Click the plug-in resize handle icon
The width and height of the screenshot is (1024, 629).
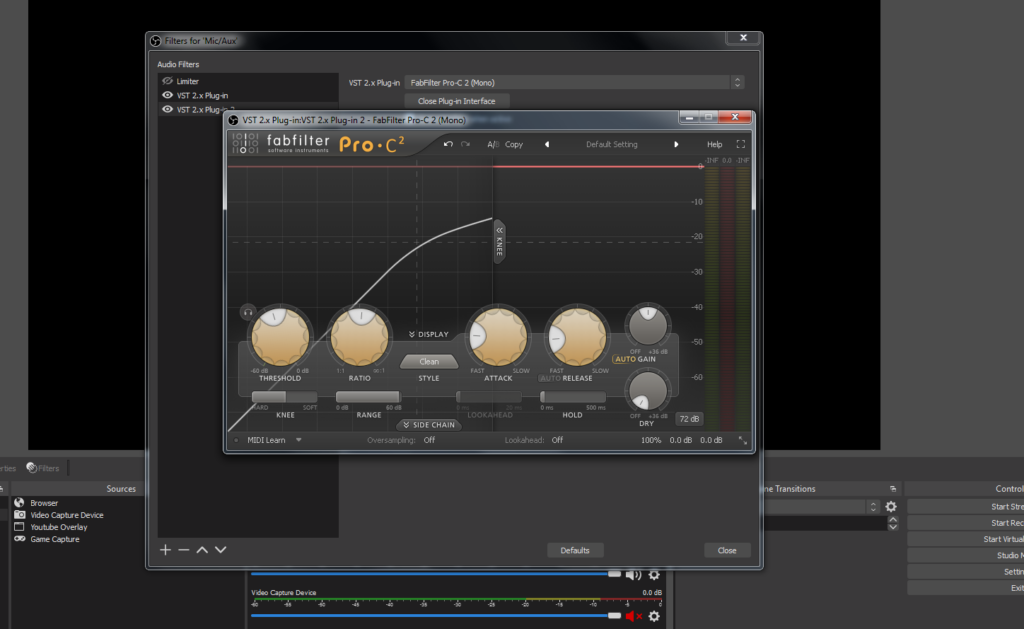click(x=743, y=440)
